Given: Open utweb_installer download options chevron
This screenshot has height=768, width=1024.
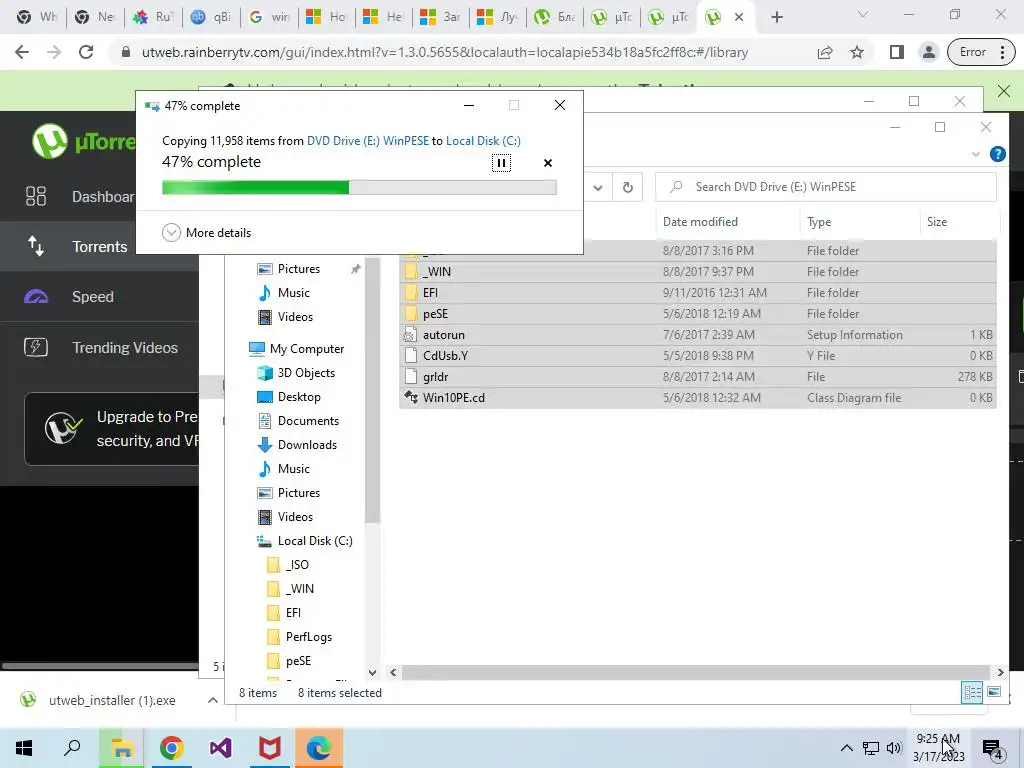Looking at the screenshot, I should coord(212,700).
